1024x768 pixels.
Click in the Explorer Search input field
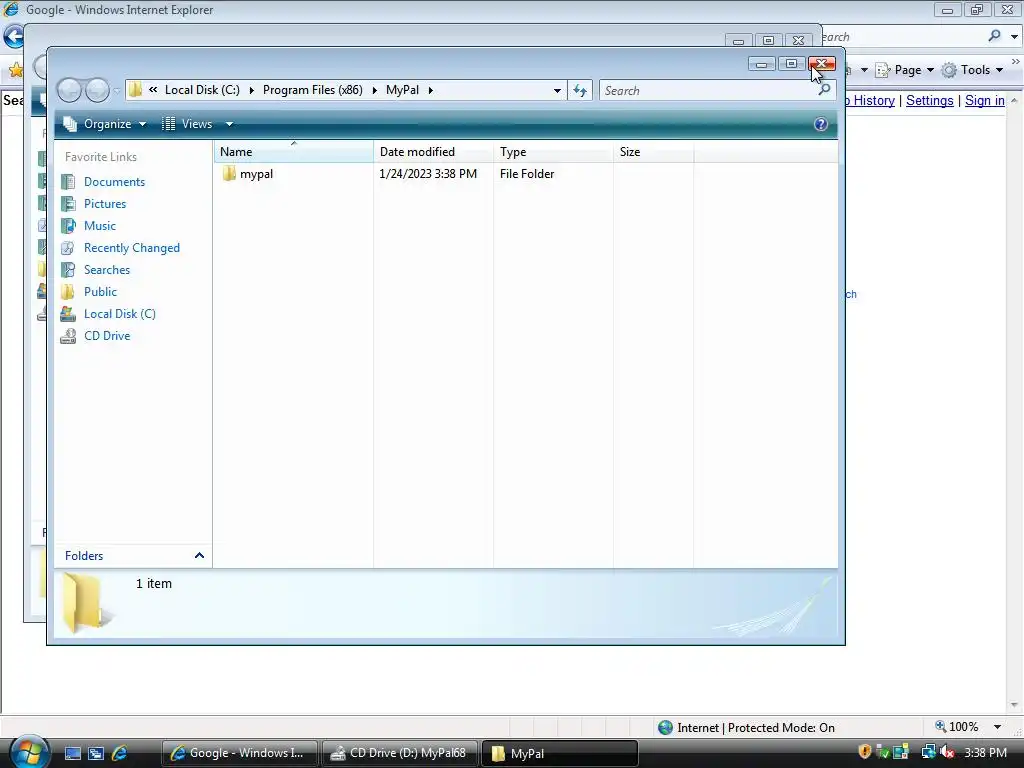[x=709, y=91]
